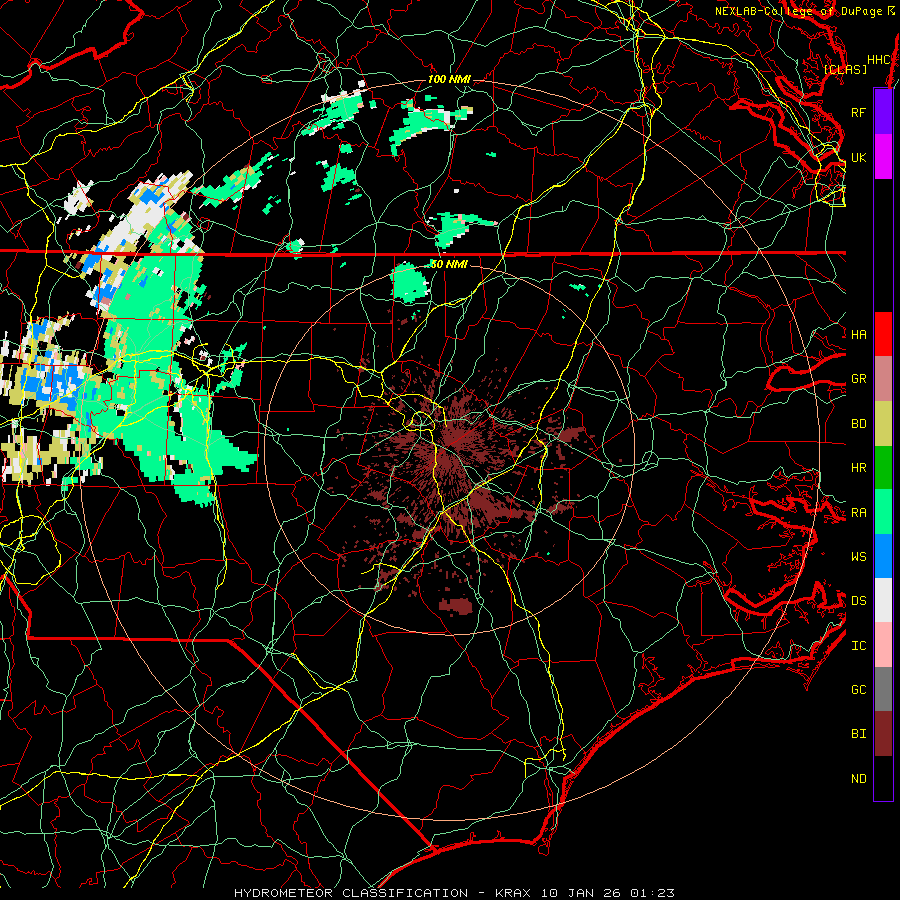
Task: Click the "NEXLAB-College of DuPage" credit text
Action: point(798,11)
